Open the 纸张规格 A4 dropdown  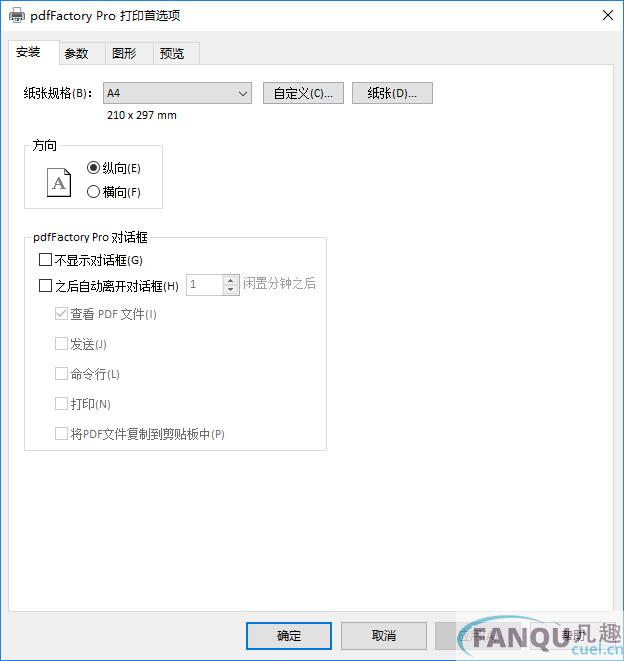(x=177, y=93)
